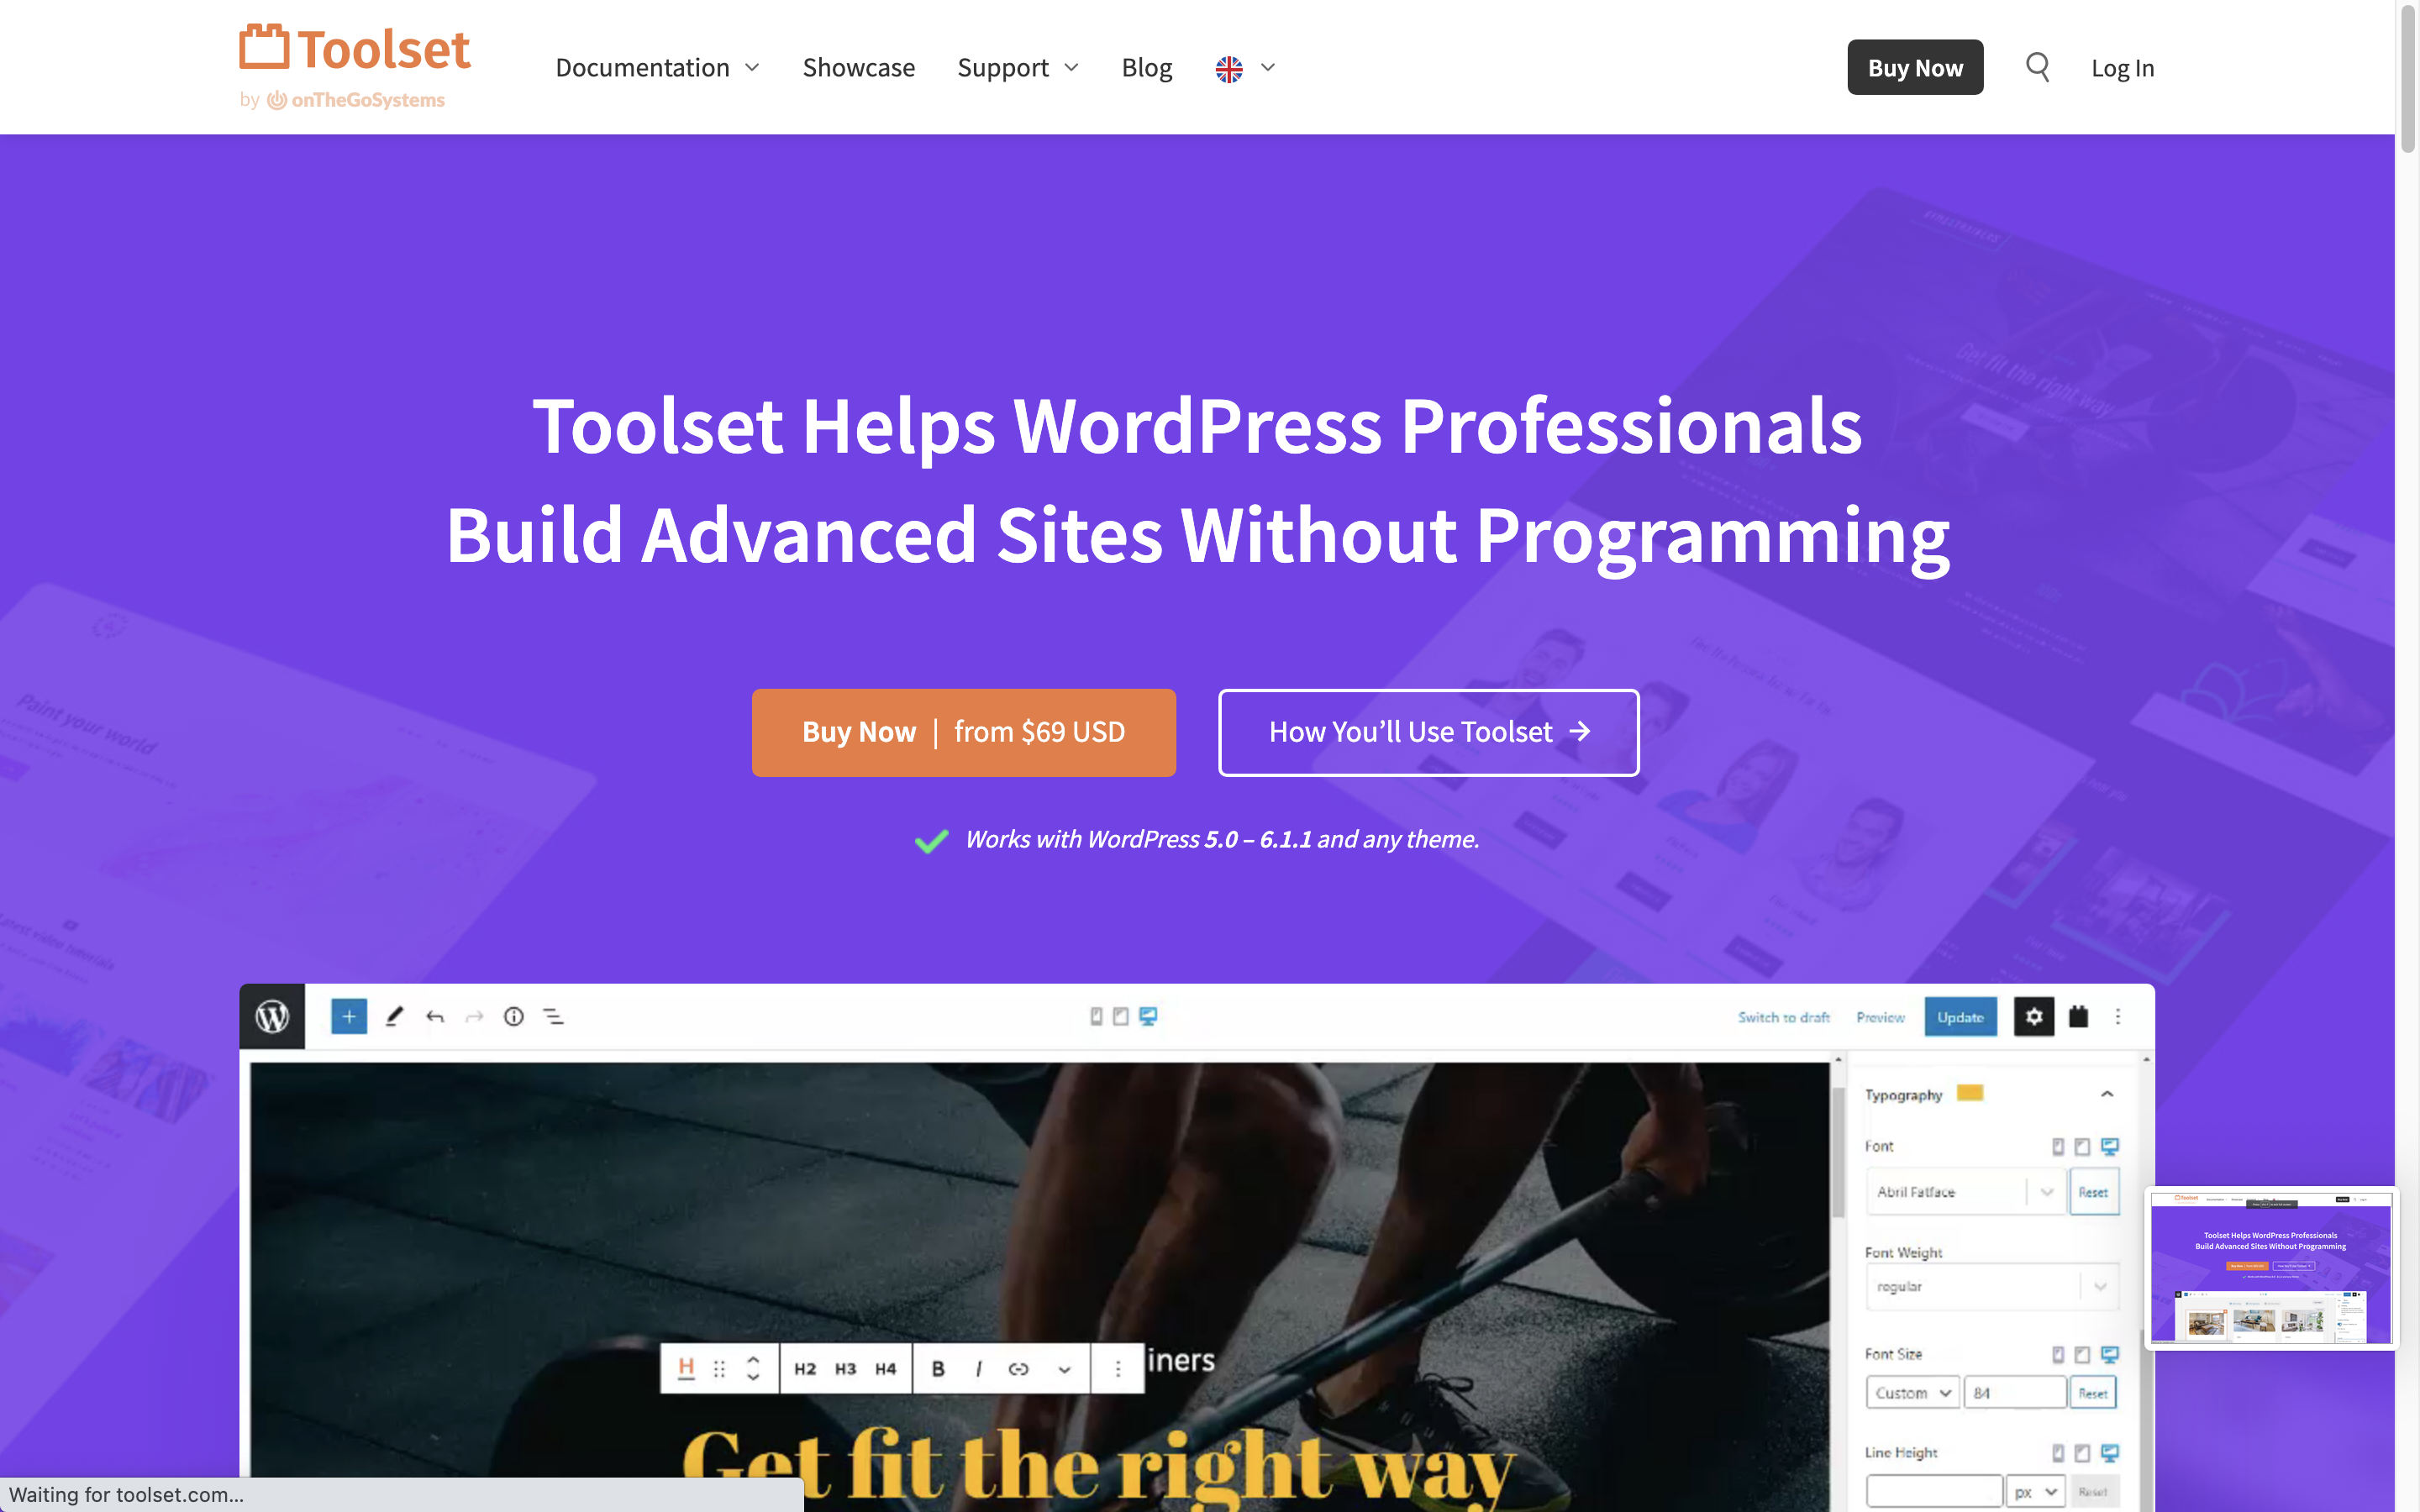Open the Blog menu item
2420x1512 pixels.
click(1146, 66)
